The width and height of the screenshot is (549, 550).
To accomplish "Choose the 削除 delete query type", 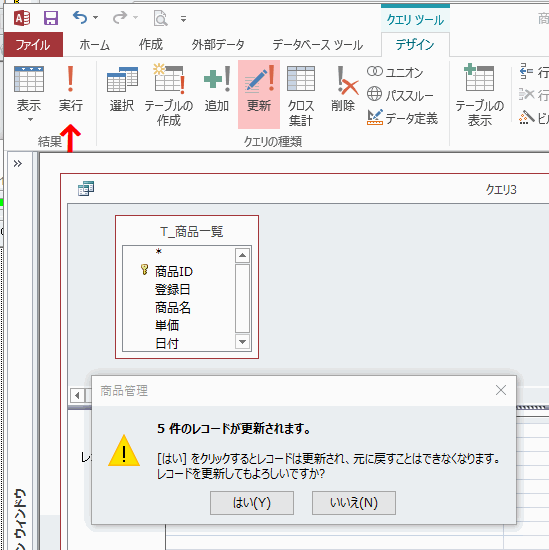I will [344, 89].
